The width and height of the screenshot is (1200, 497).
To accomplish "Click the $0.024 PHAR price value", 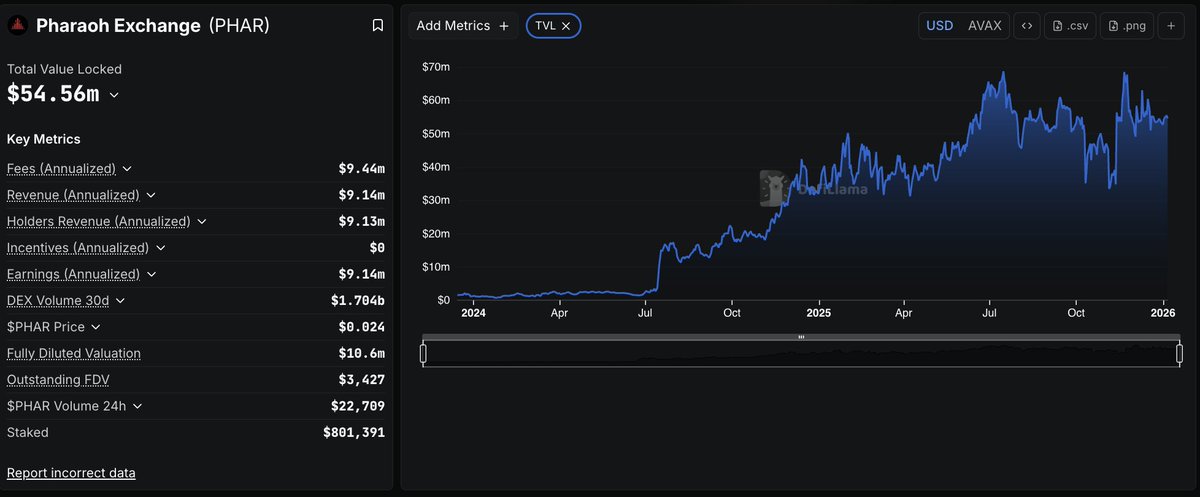I will click(x=362, y=327).
